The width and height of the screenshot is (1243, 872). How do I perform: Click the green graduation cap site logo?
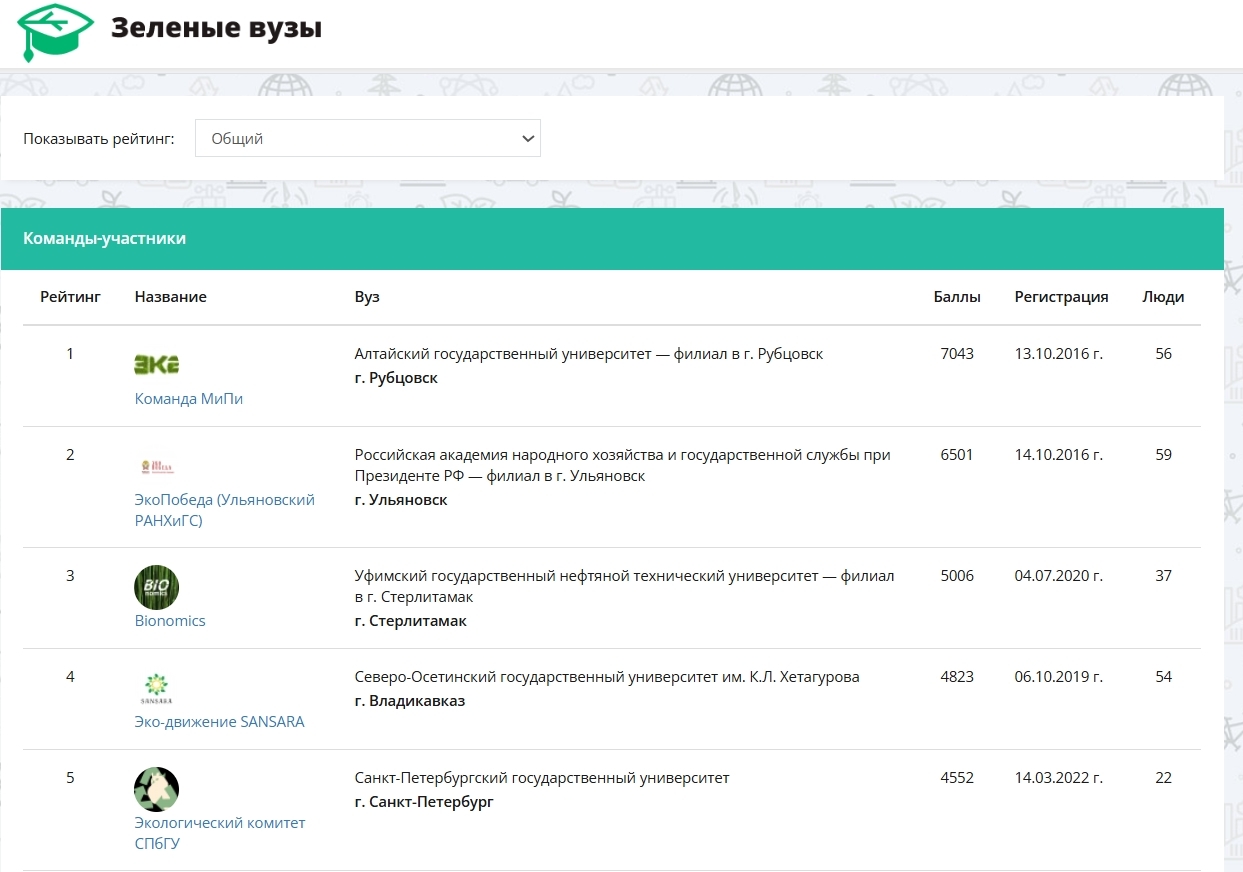pos(55,31)
